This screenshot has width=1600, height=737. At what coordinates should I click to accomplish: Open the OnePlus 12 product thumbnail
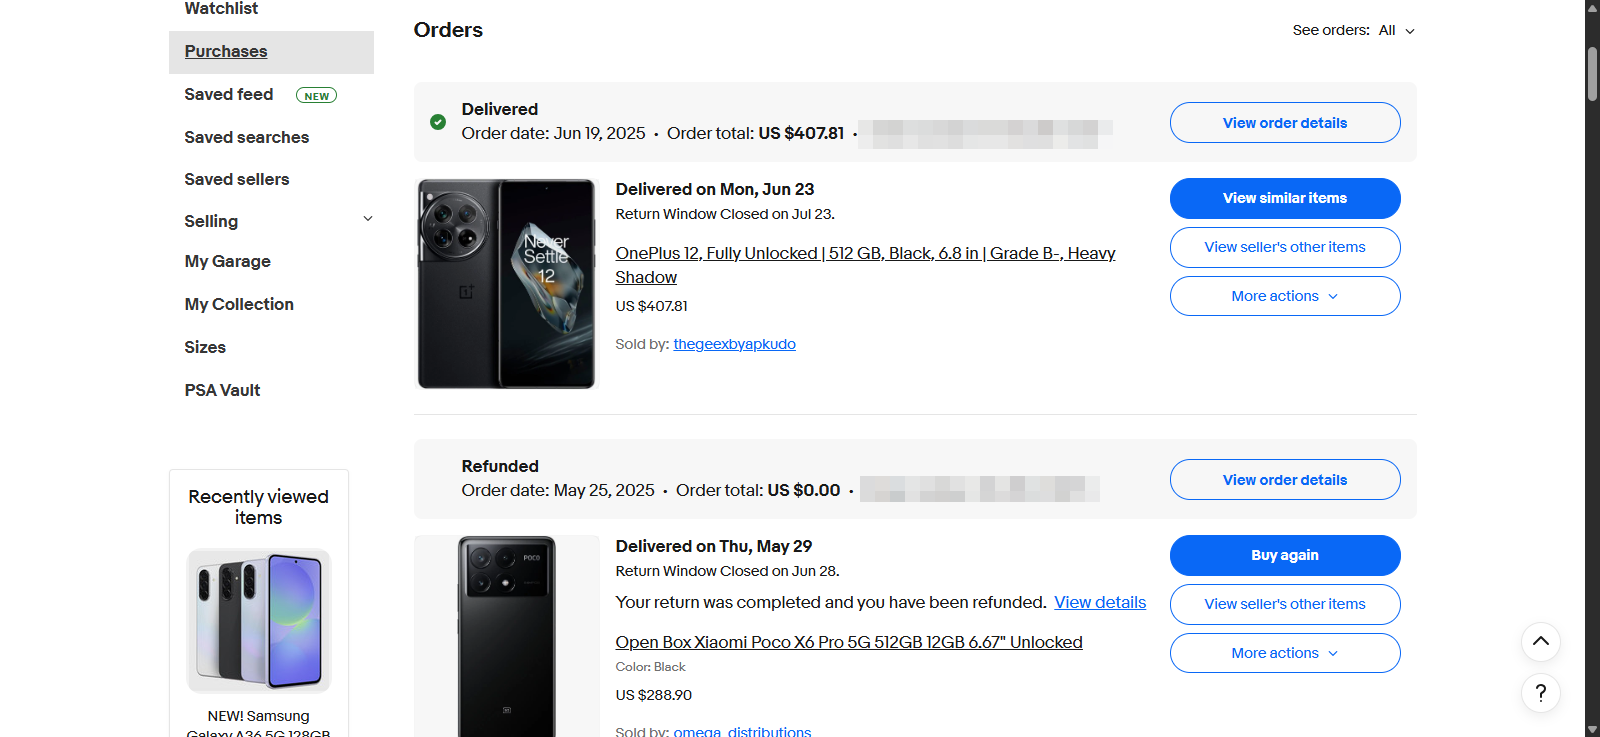click(x=506, y=284)
